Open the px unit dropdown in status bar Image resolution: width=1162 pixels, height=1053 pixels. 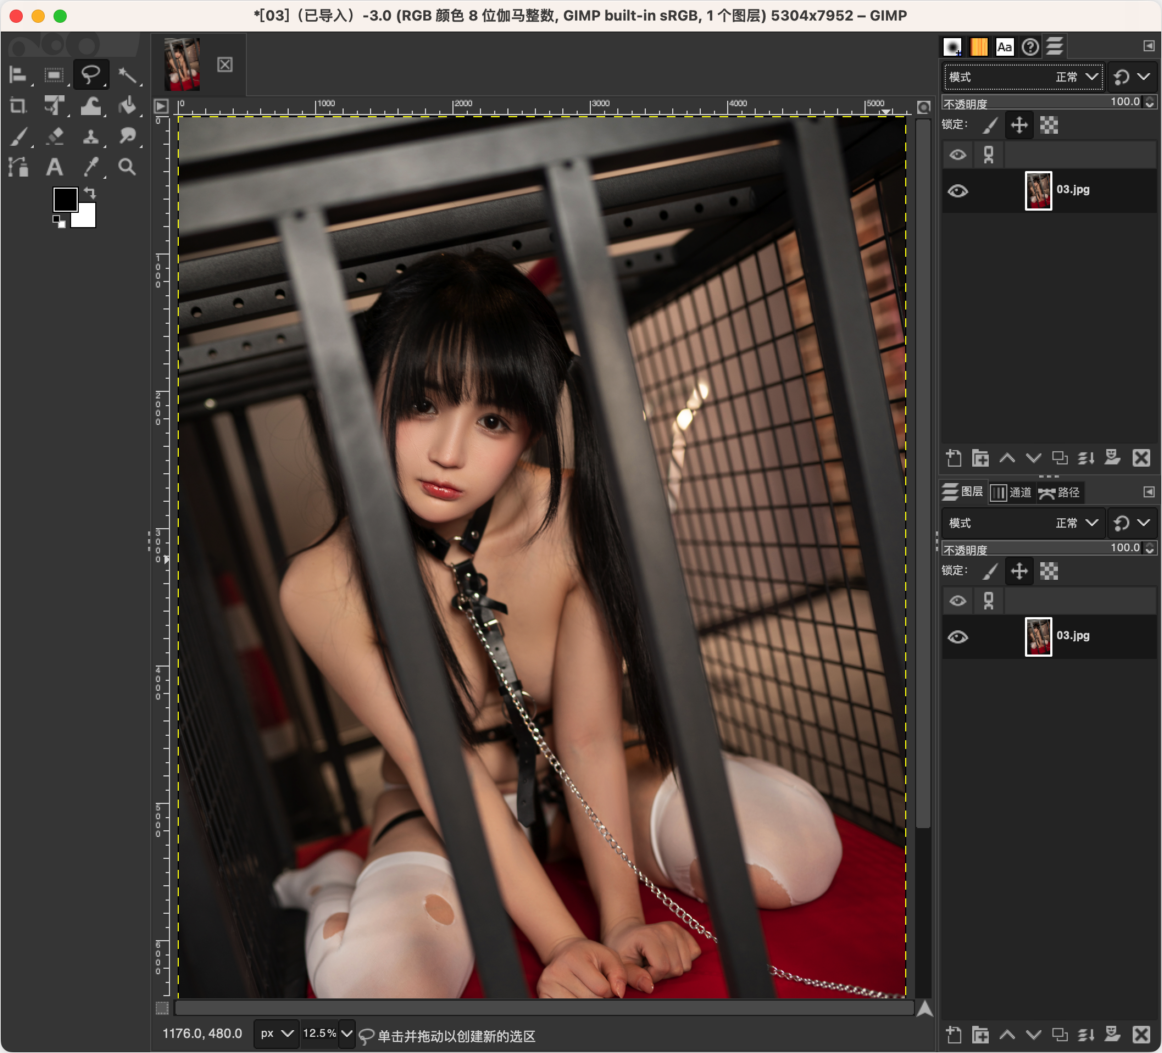276,1033
